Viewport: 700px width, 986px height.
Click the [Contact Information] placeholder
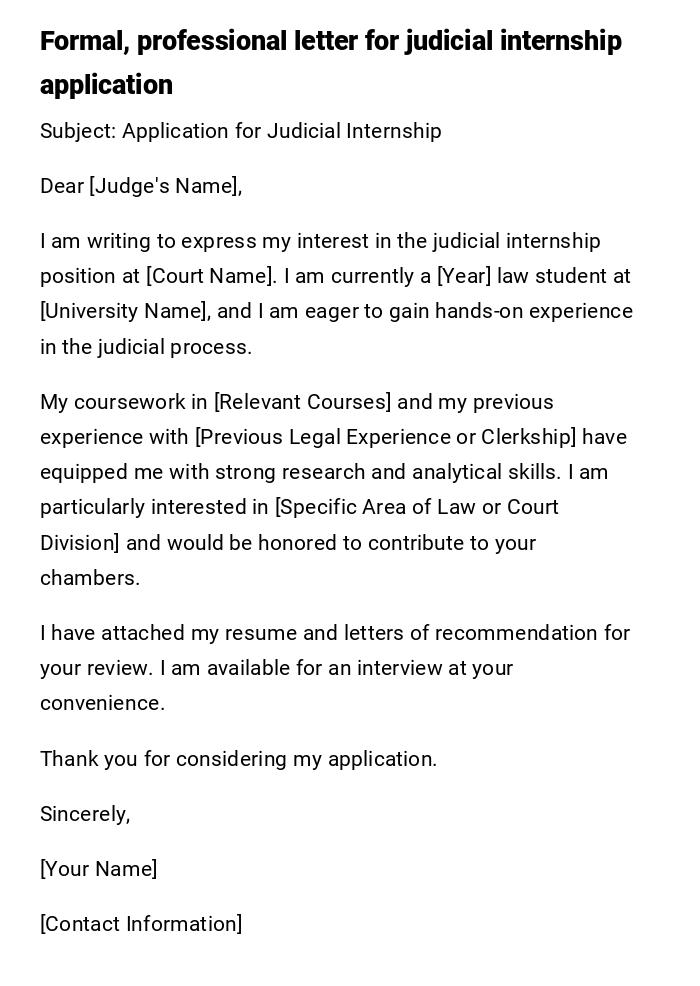point(141,924)
